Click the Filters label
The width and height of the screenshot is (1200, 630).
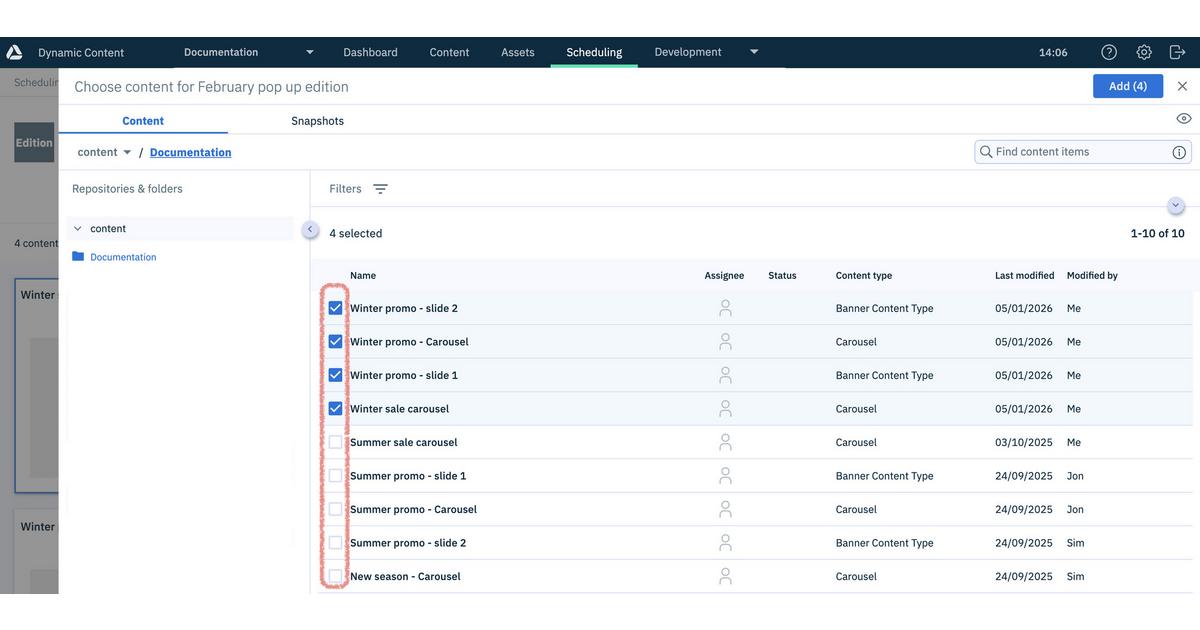click(x=345, y=189)
